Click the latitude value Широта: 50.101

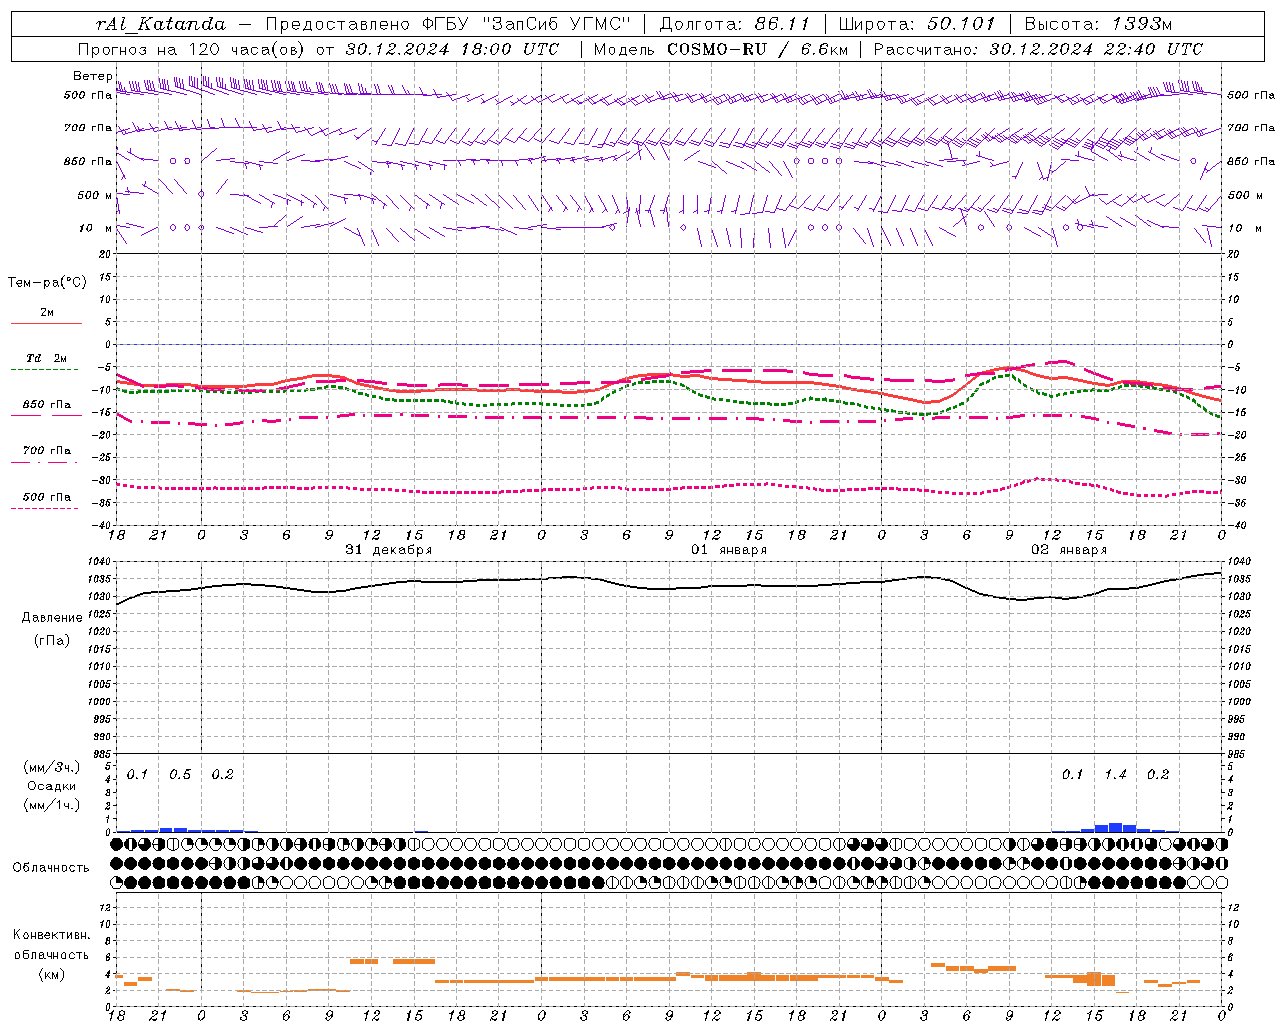click(x=917, y=24)
